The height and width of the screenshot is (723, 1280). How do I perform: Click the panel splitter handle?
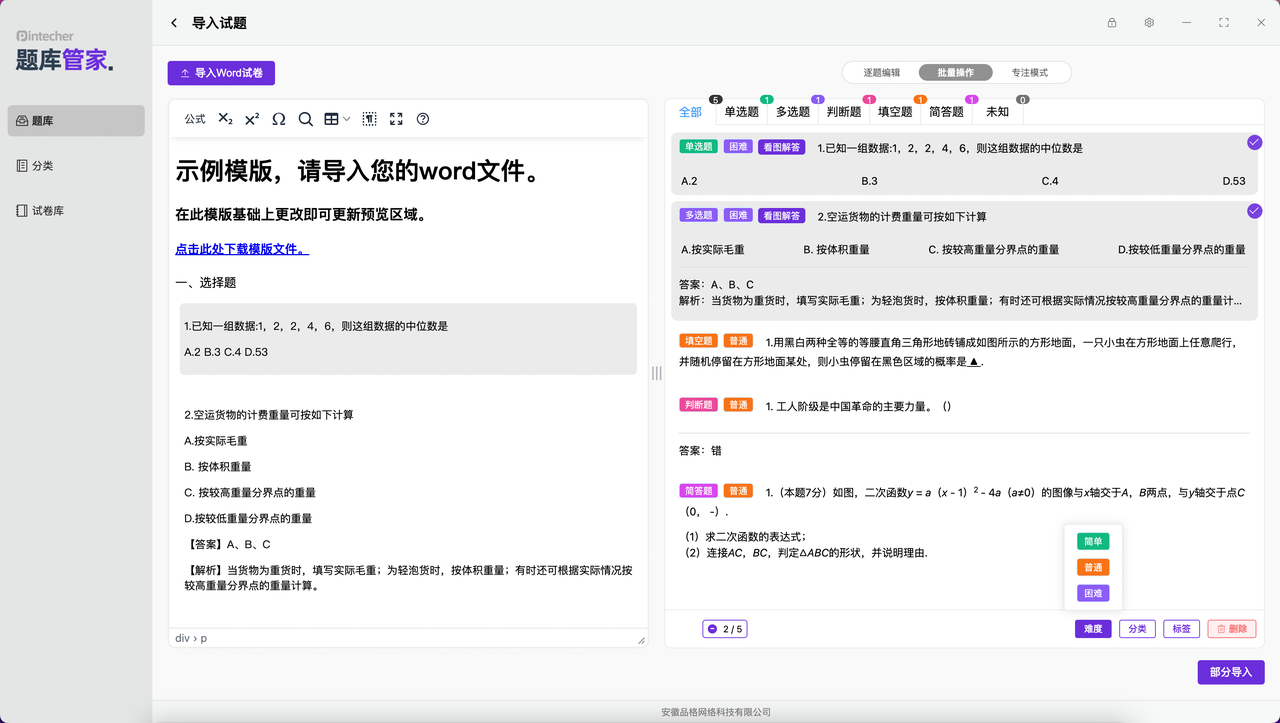click(x=657, y=373)
